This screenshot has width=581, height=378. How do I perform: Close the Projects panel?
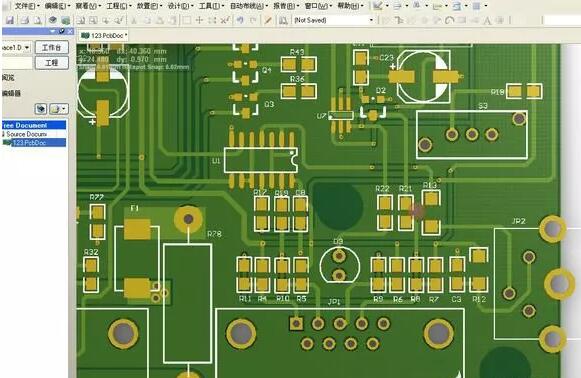pyautogui.click(x=70, y=32)
